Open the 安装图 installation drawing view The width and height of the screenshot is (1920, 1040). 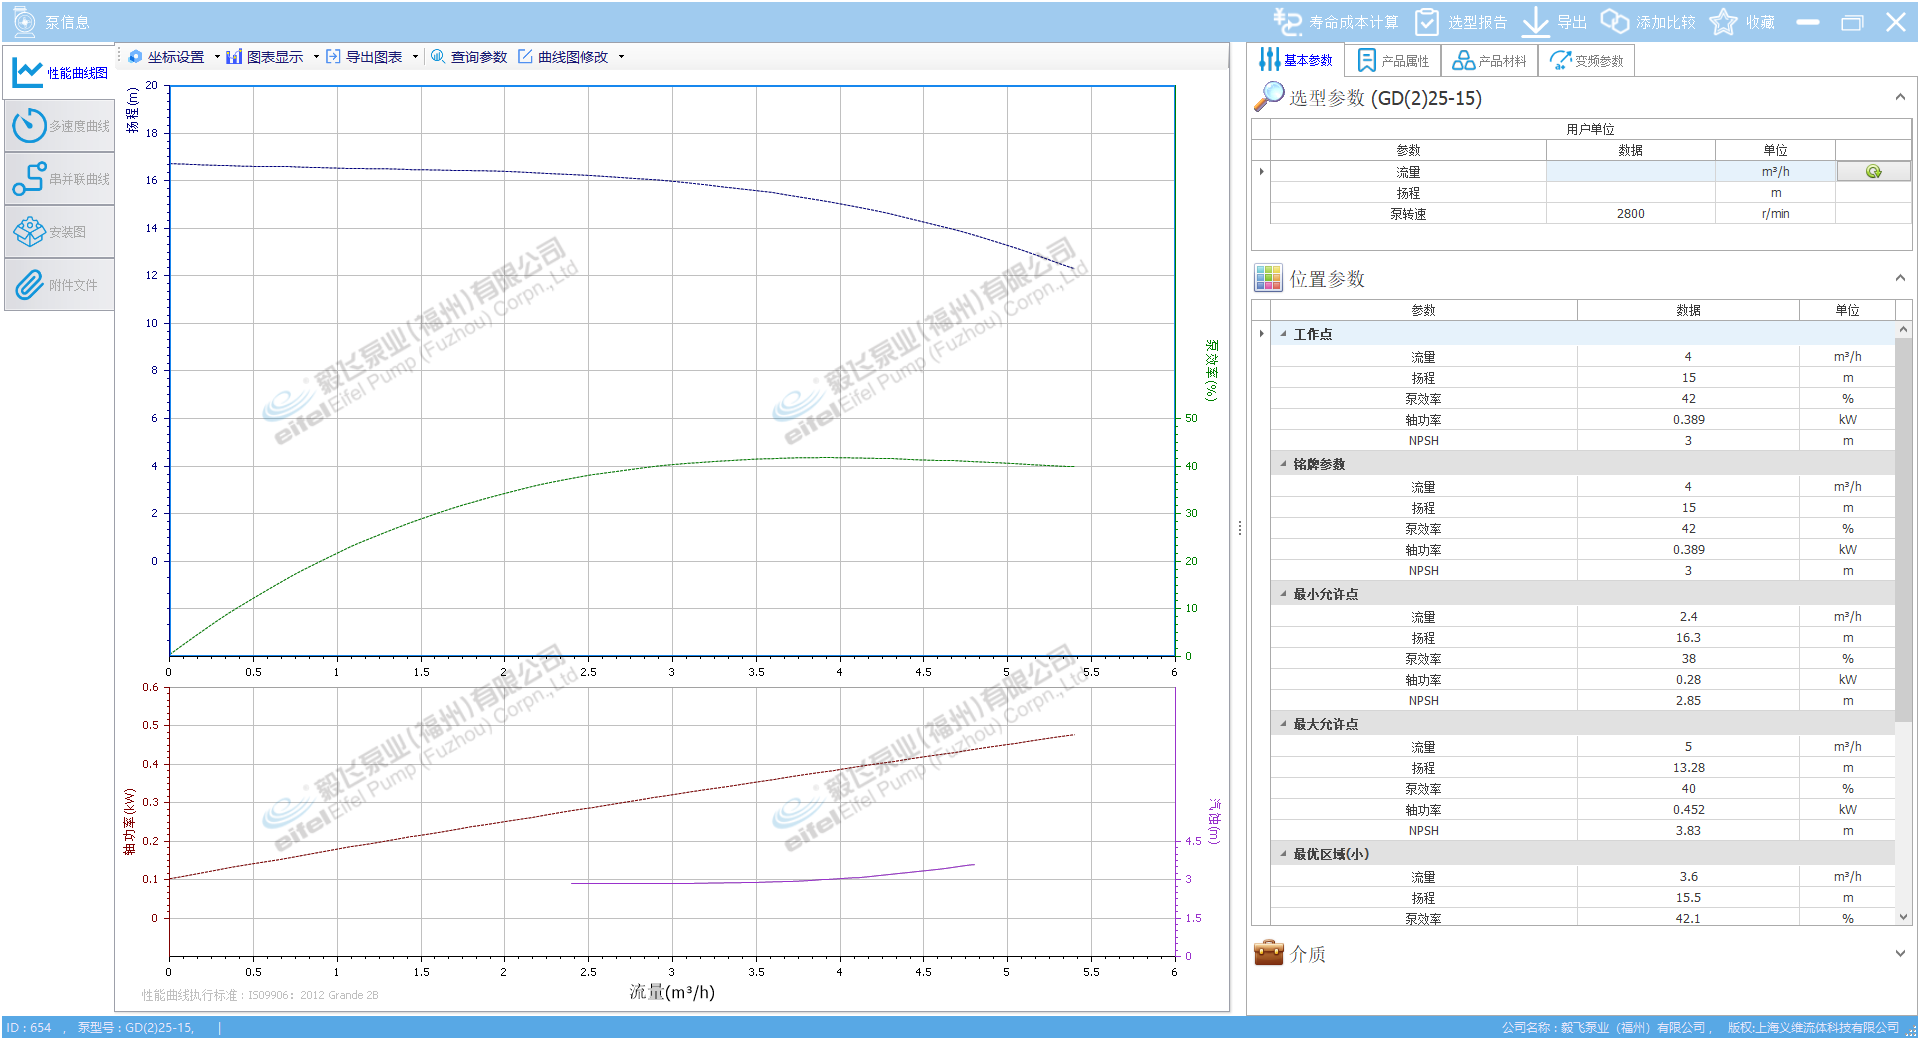click(60, 232)
